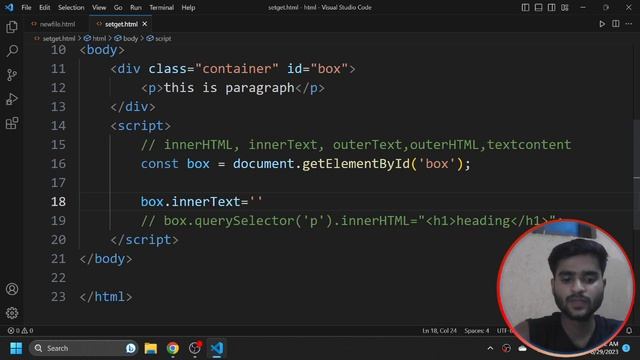The height and width of the screenshot is (360, 640).
Task: Open the Edit menu
Action: click(44, 7)
